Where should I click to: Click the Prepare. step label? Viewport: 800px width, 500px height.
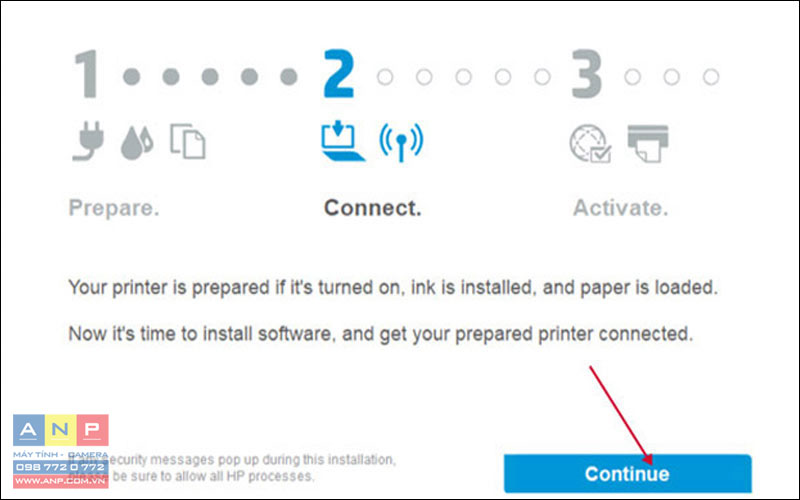[114, 208]
